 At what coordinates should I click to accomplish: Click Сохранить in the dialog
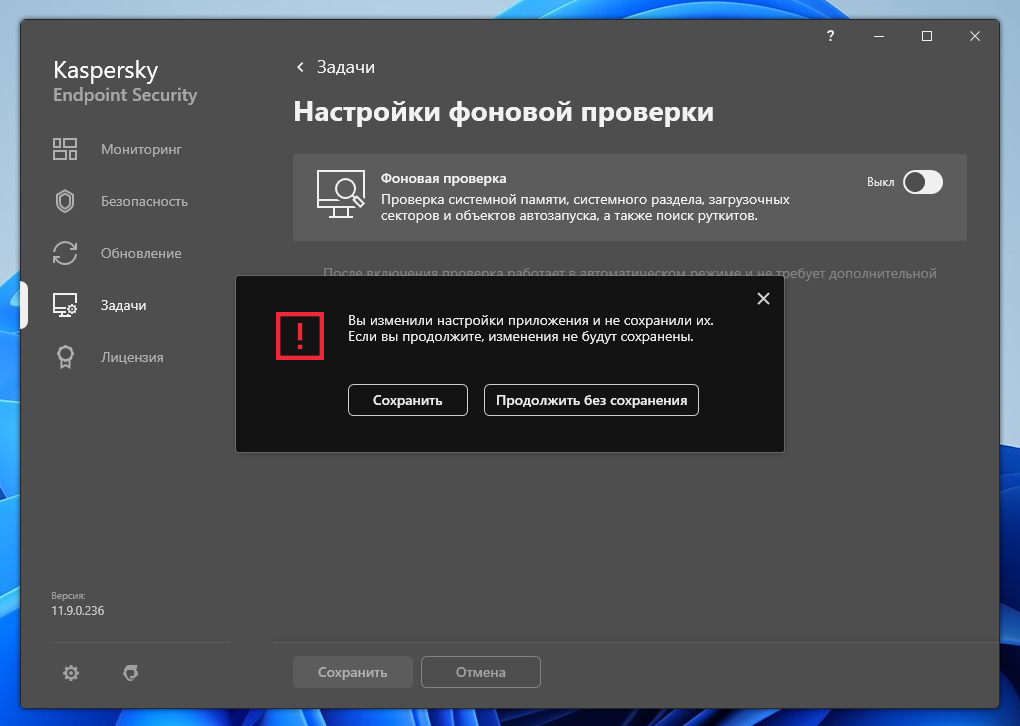(x=408, y=400)
